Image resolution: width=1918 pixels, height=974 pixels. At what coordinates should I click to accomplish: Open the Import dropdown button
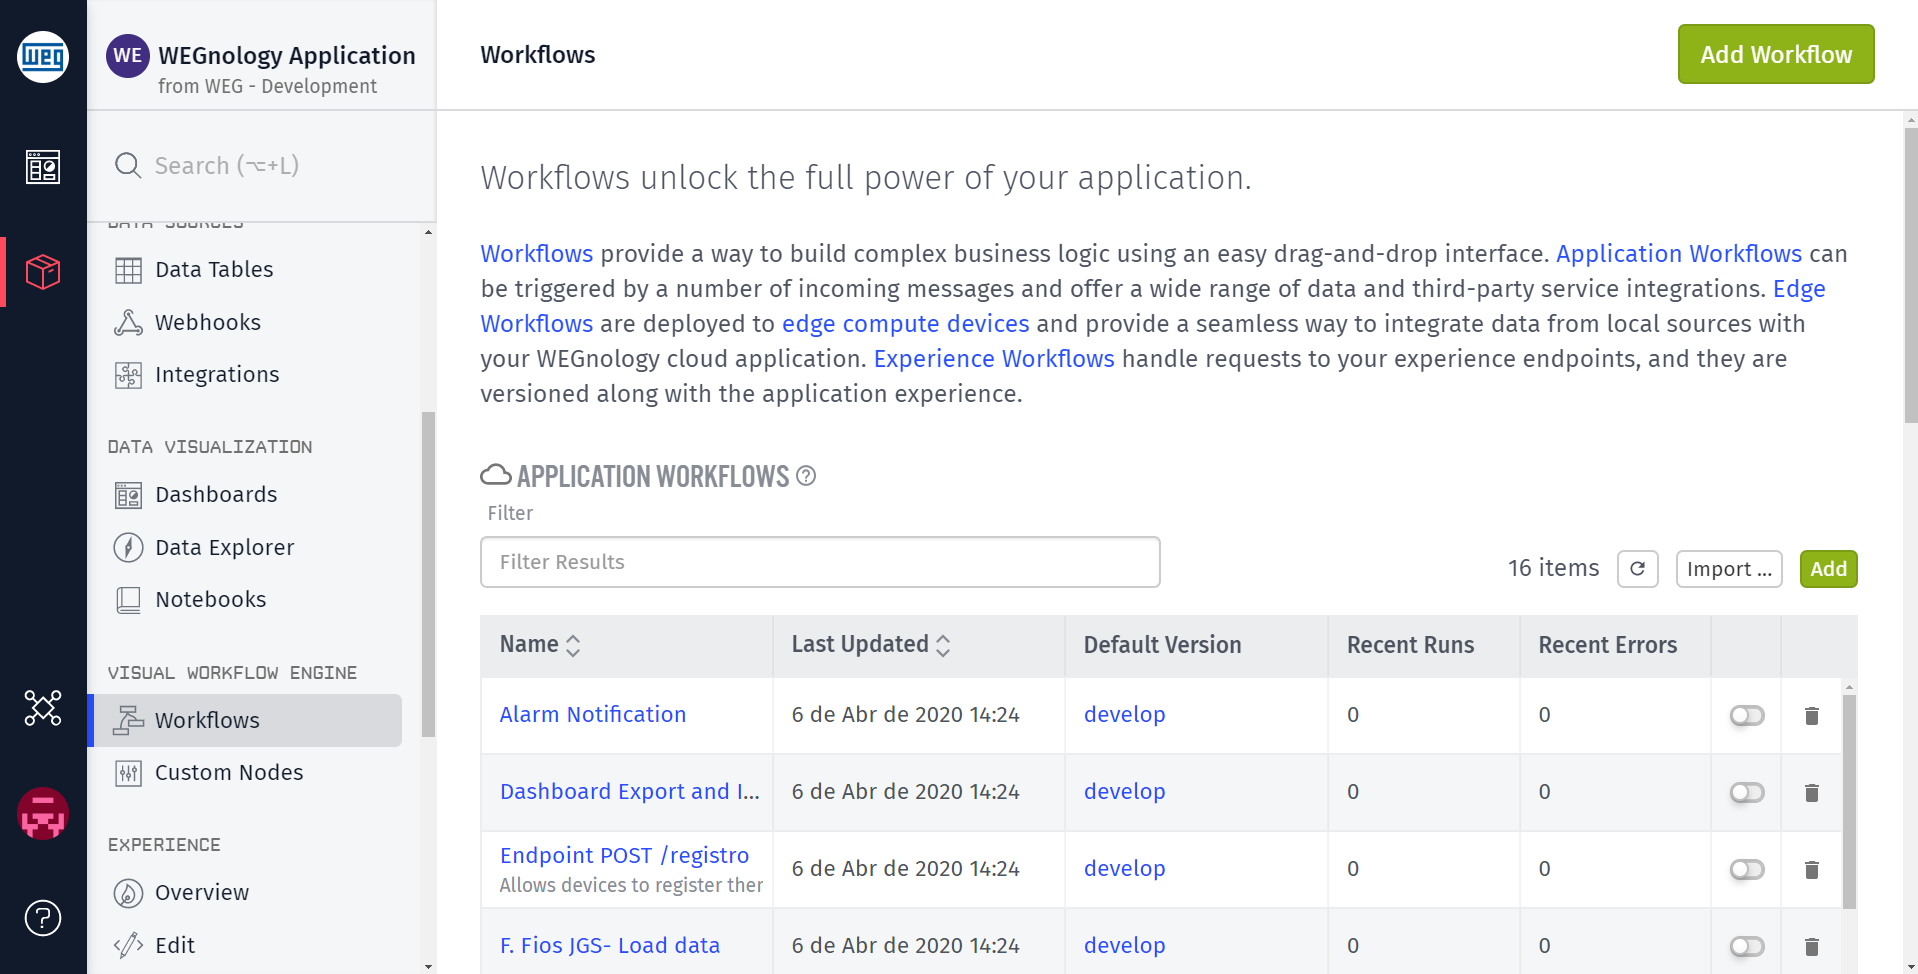(1729, 569)
